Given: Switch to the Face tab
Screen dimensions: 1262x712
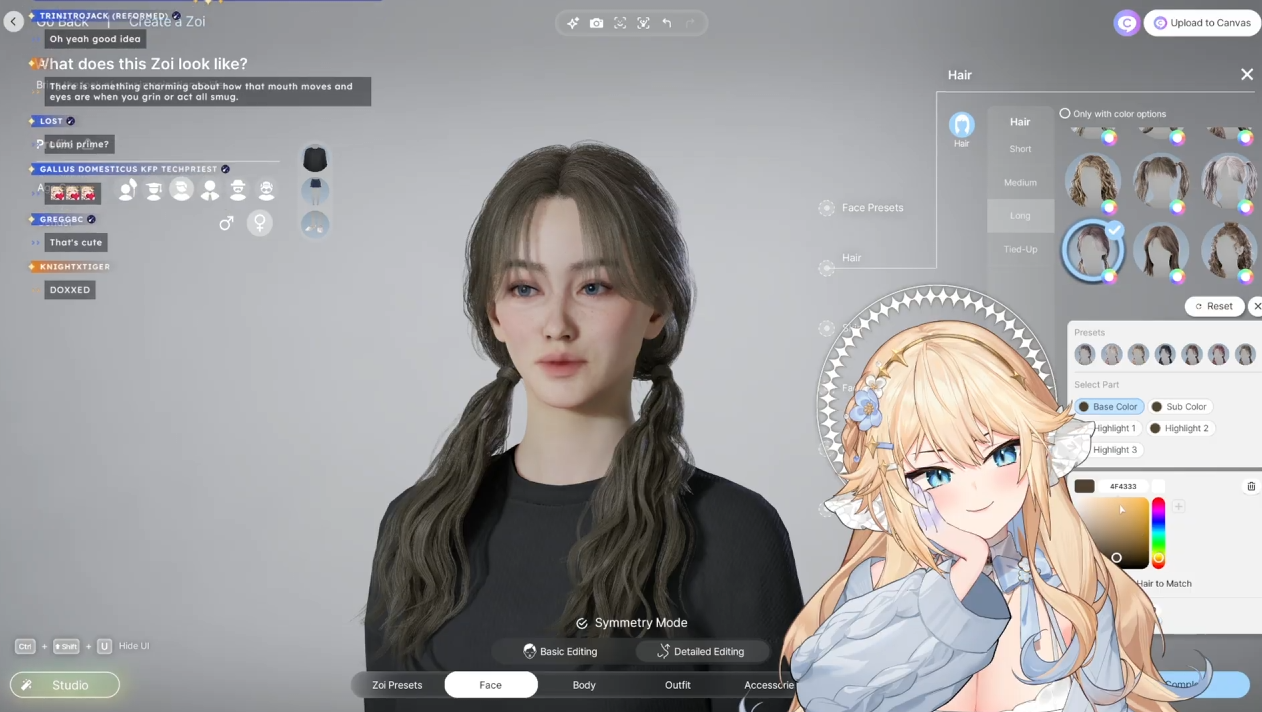Looking at the screenshot, I should coord(491,685).
